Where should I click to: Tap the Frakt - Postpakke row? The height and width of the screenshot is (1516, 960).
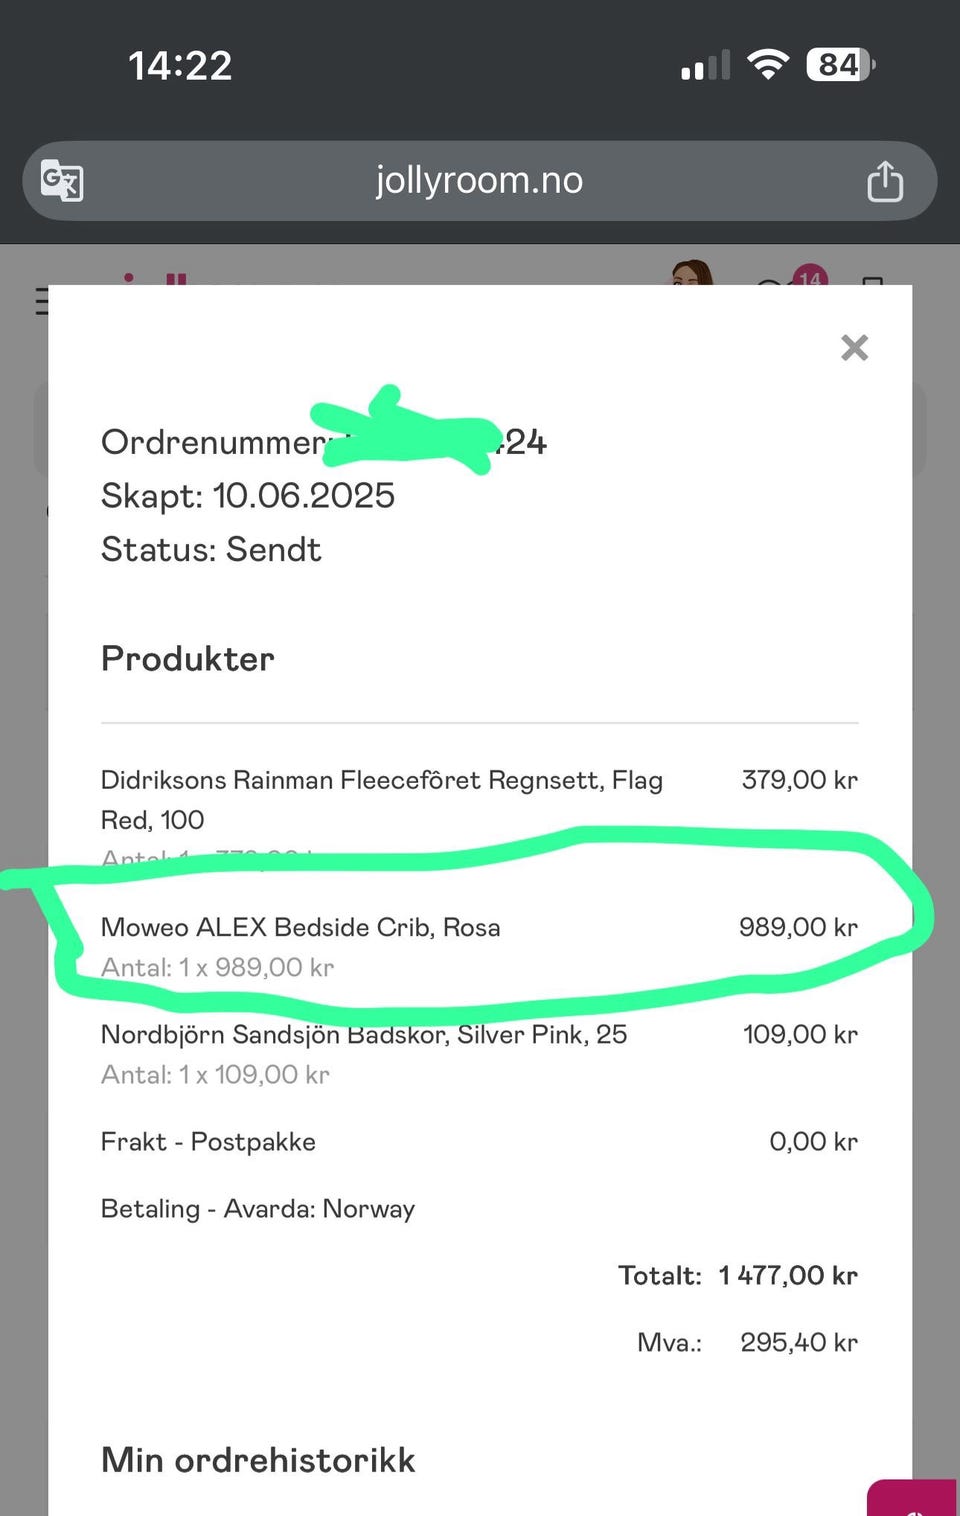click(x=479, y=1142)
